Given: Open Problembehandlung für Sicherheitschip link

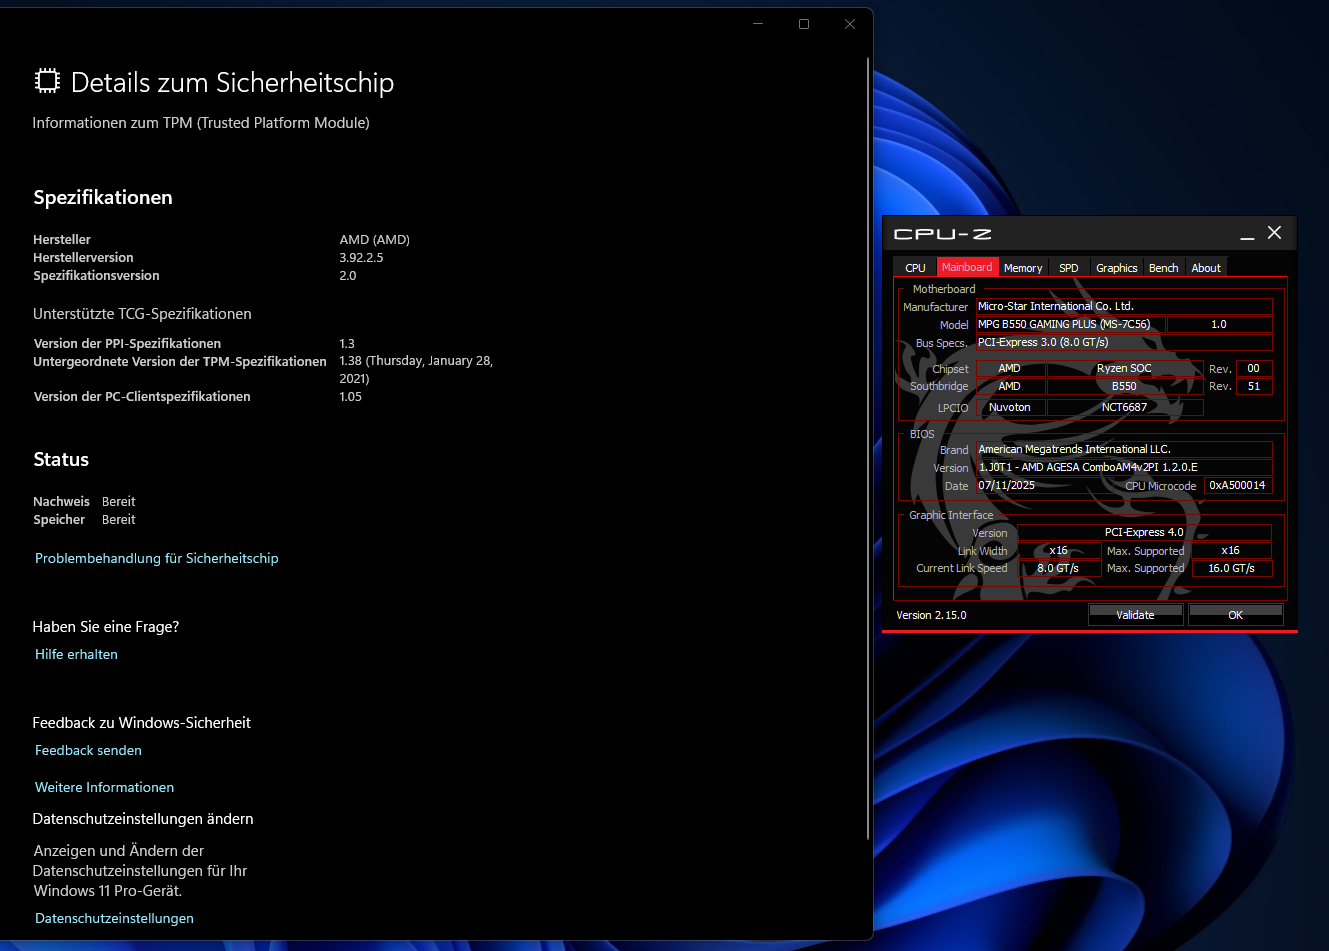Looking at the screenshot, I should tap(157, 558).
